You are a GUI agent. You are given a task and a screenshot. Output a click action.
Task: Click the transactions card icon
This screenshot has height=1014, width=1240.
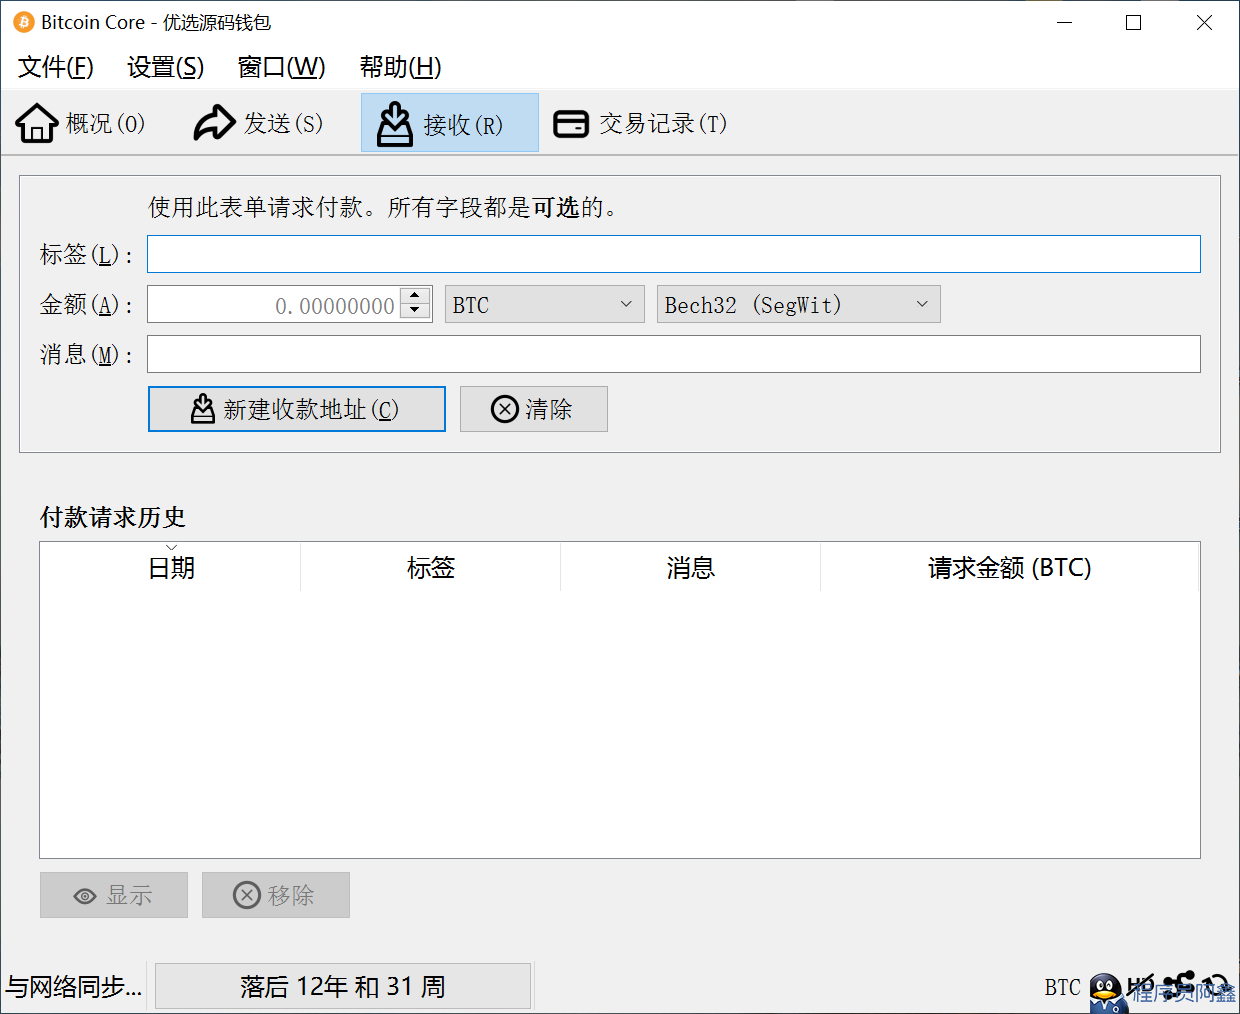(x=571, y=123)
